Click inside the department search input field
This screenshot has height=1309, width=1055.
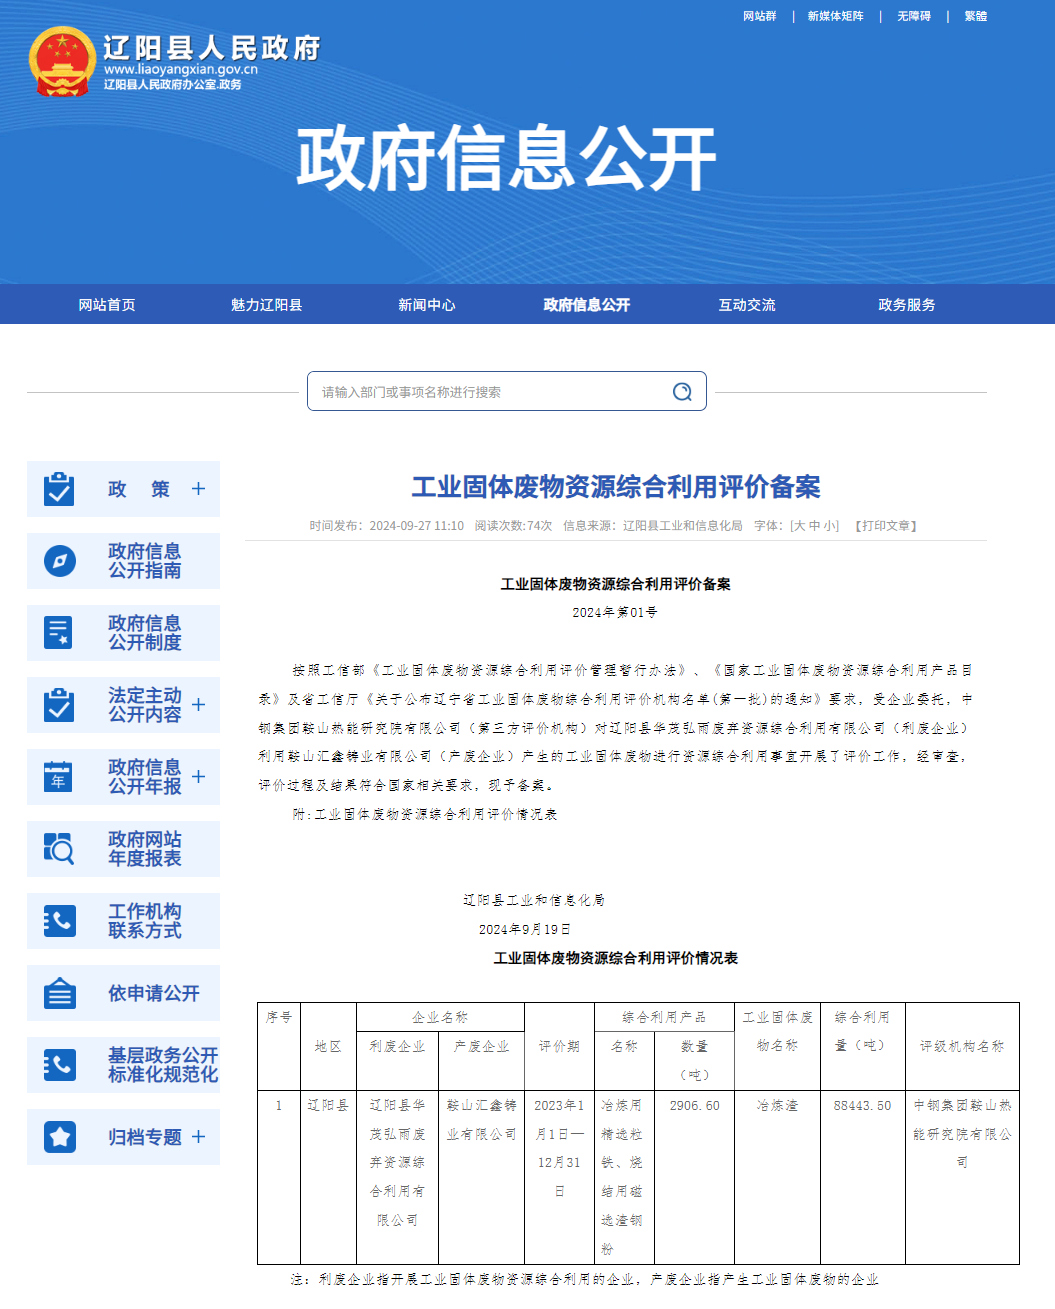(x=480, y=391)
